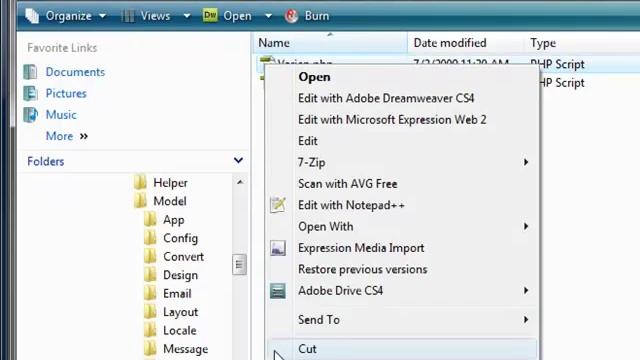The image size is (640, 360).
Task: Open the Documents favorite link
Action: (x=75, y=72)
